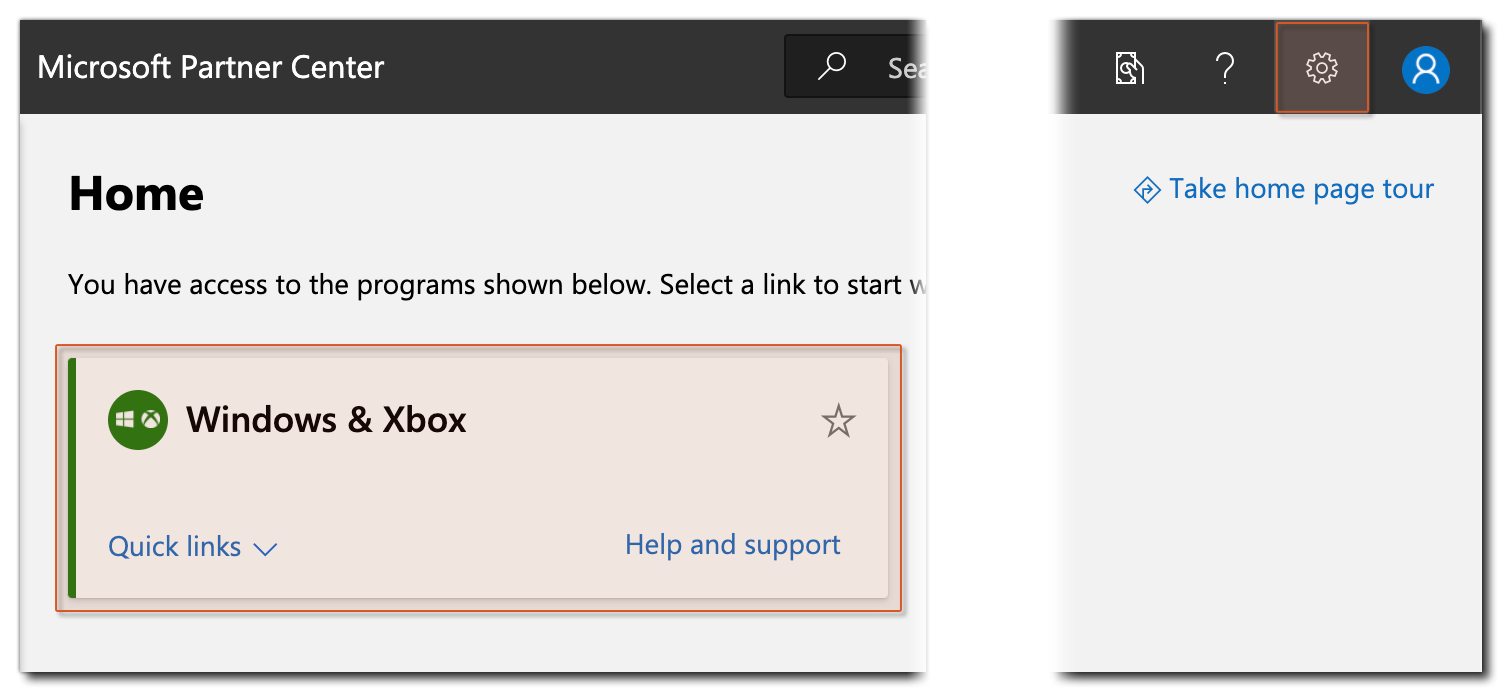Click the Quick links label
The image size is (1509, 692).
coord(175,547)
